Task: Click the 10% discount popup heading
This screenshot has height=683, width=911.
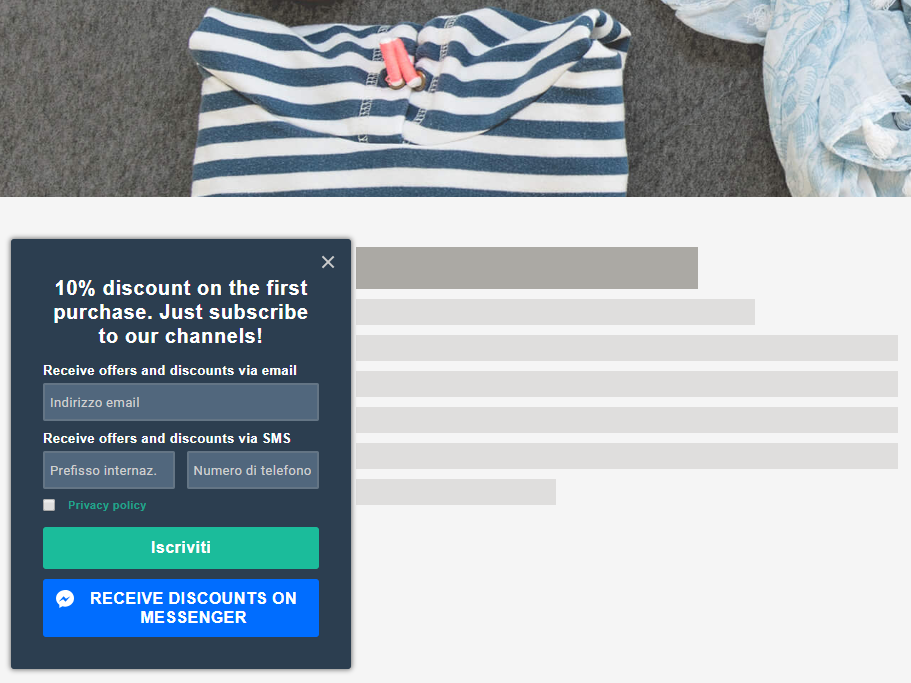Action: point(181,312)
